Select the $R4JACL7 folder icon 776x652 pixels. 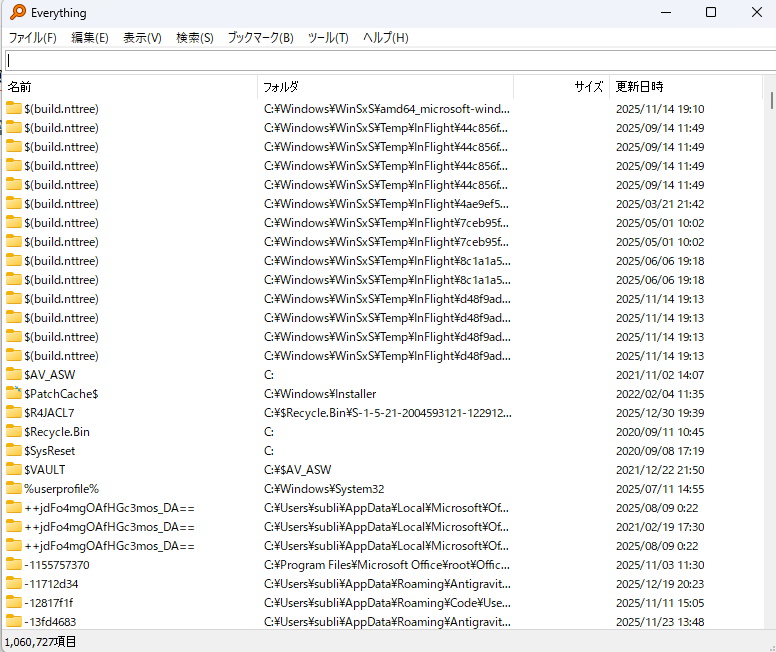(x=14, y=412)
